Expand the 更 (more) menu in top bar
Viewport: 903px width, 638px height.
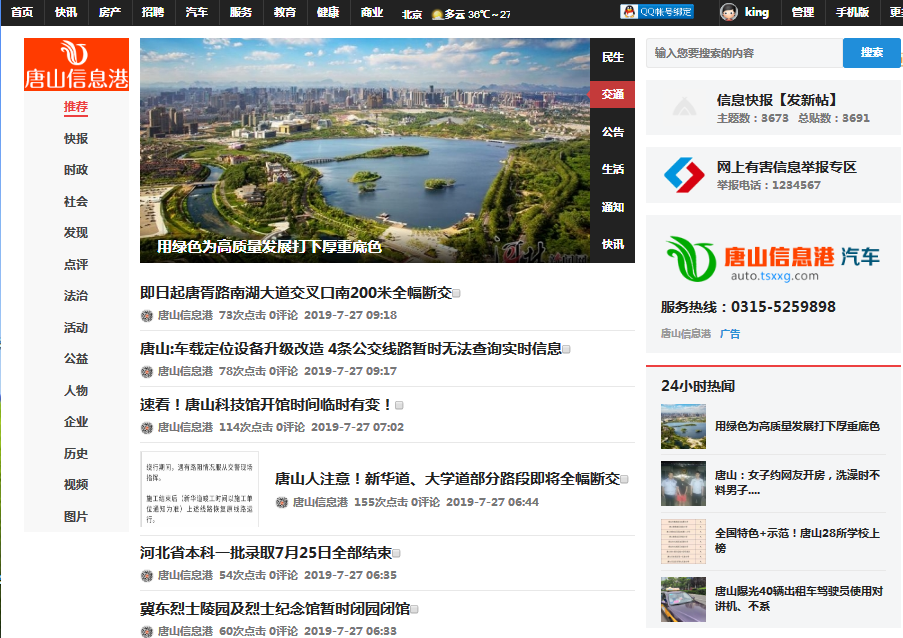coord(895,12)
